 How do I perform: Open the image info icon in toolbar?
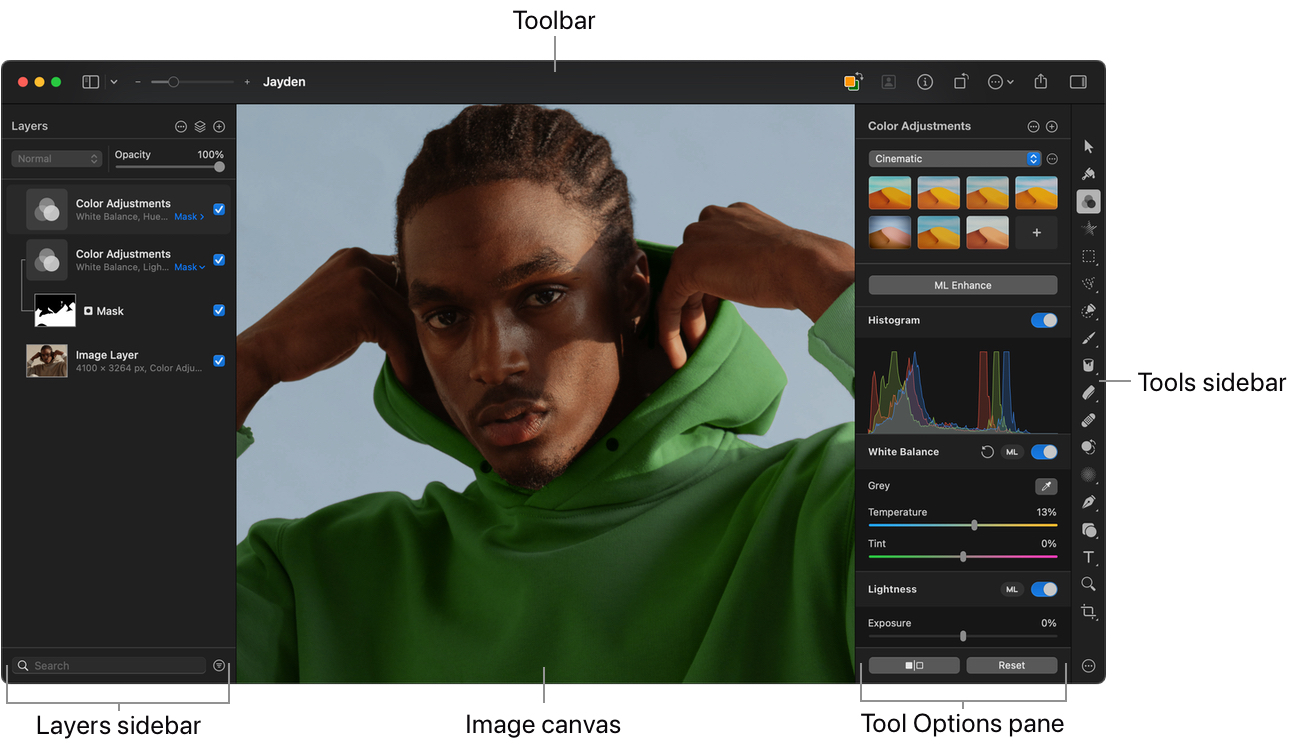[x=925, y=82]
